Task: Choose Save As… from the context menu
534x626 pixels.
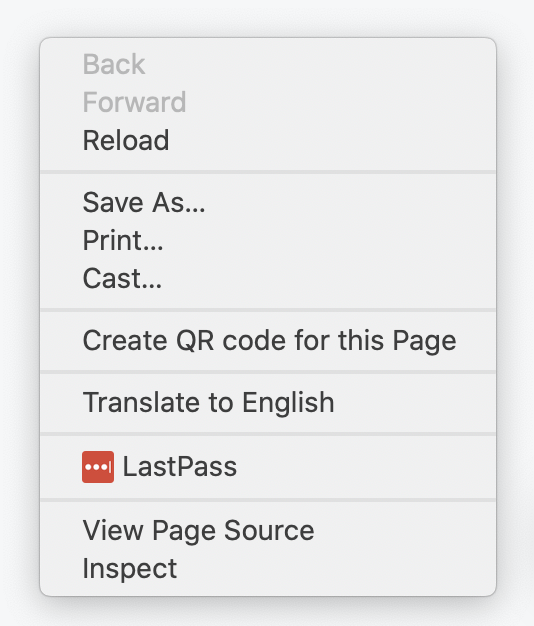Action: coord(268,202)
